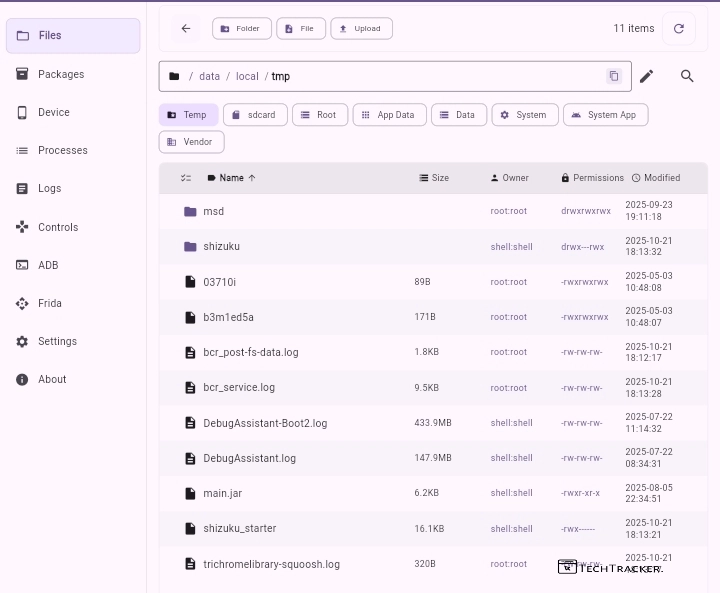Create a new Folder button
The image size is (720, 593).
click(241, 29)
